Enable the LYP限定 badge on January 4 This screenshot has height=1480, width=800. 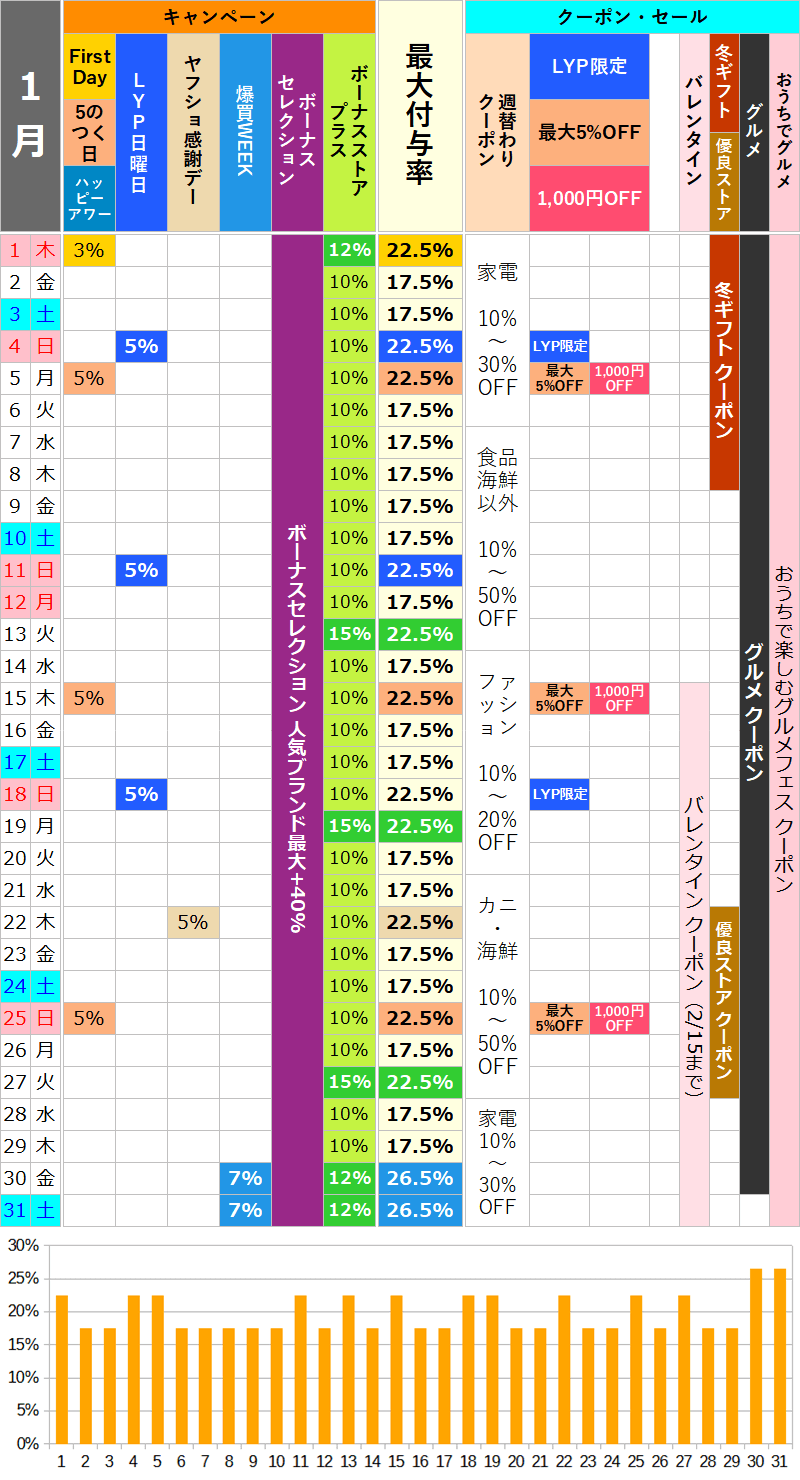coord(560,346)
